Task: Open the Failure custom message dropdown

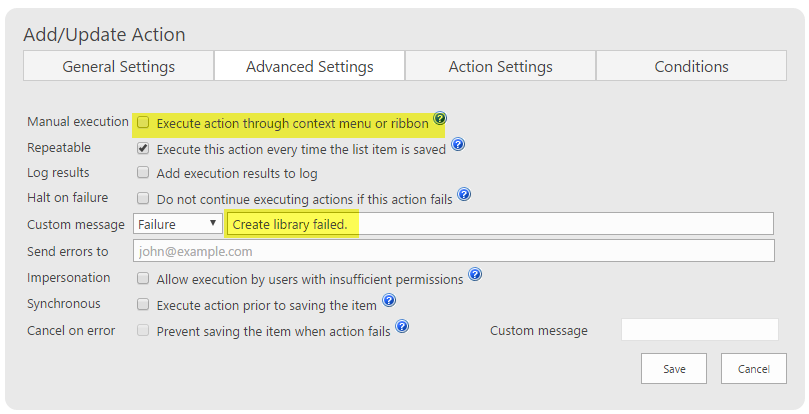Action: [x=177, y=224]
